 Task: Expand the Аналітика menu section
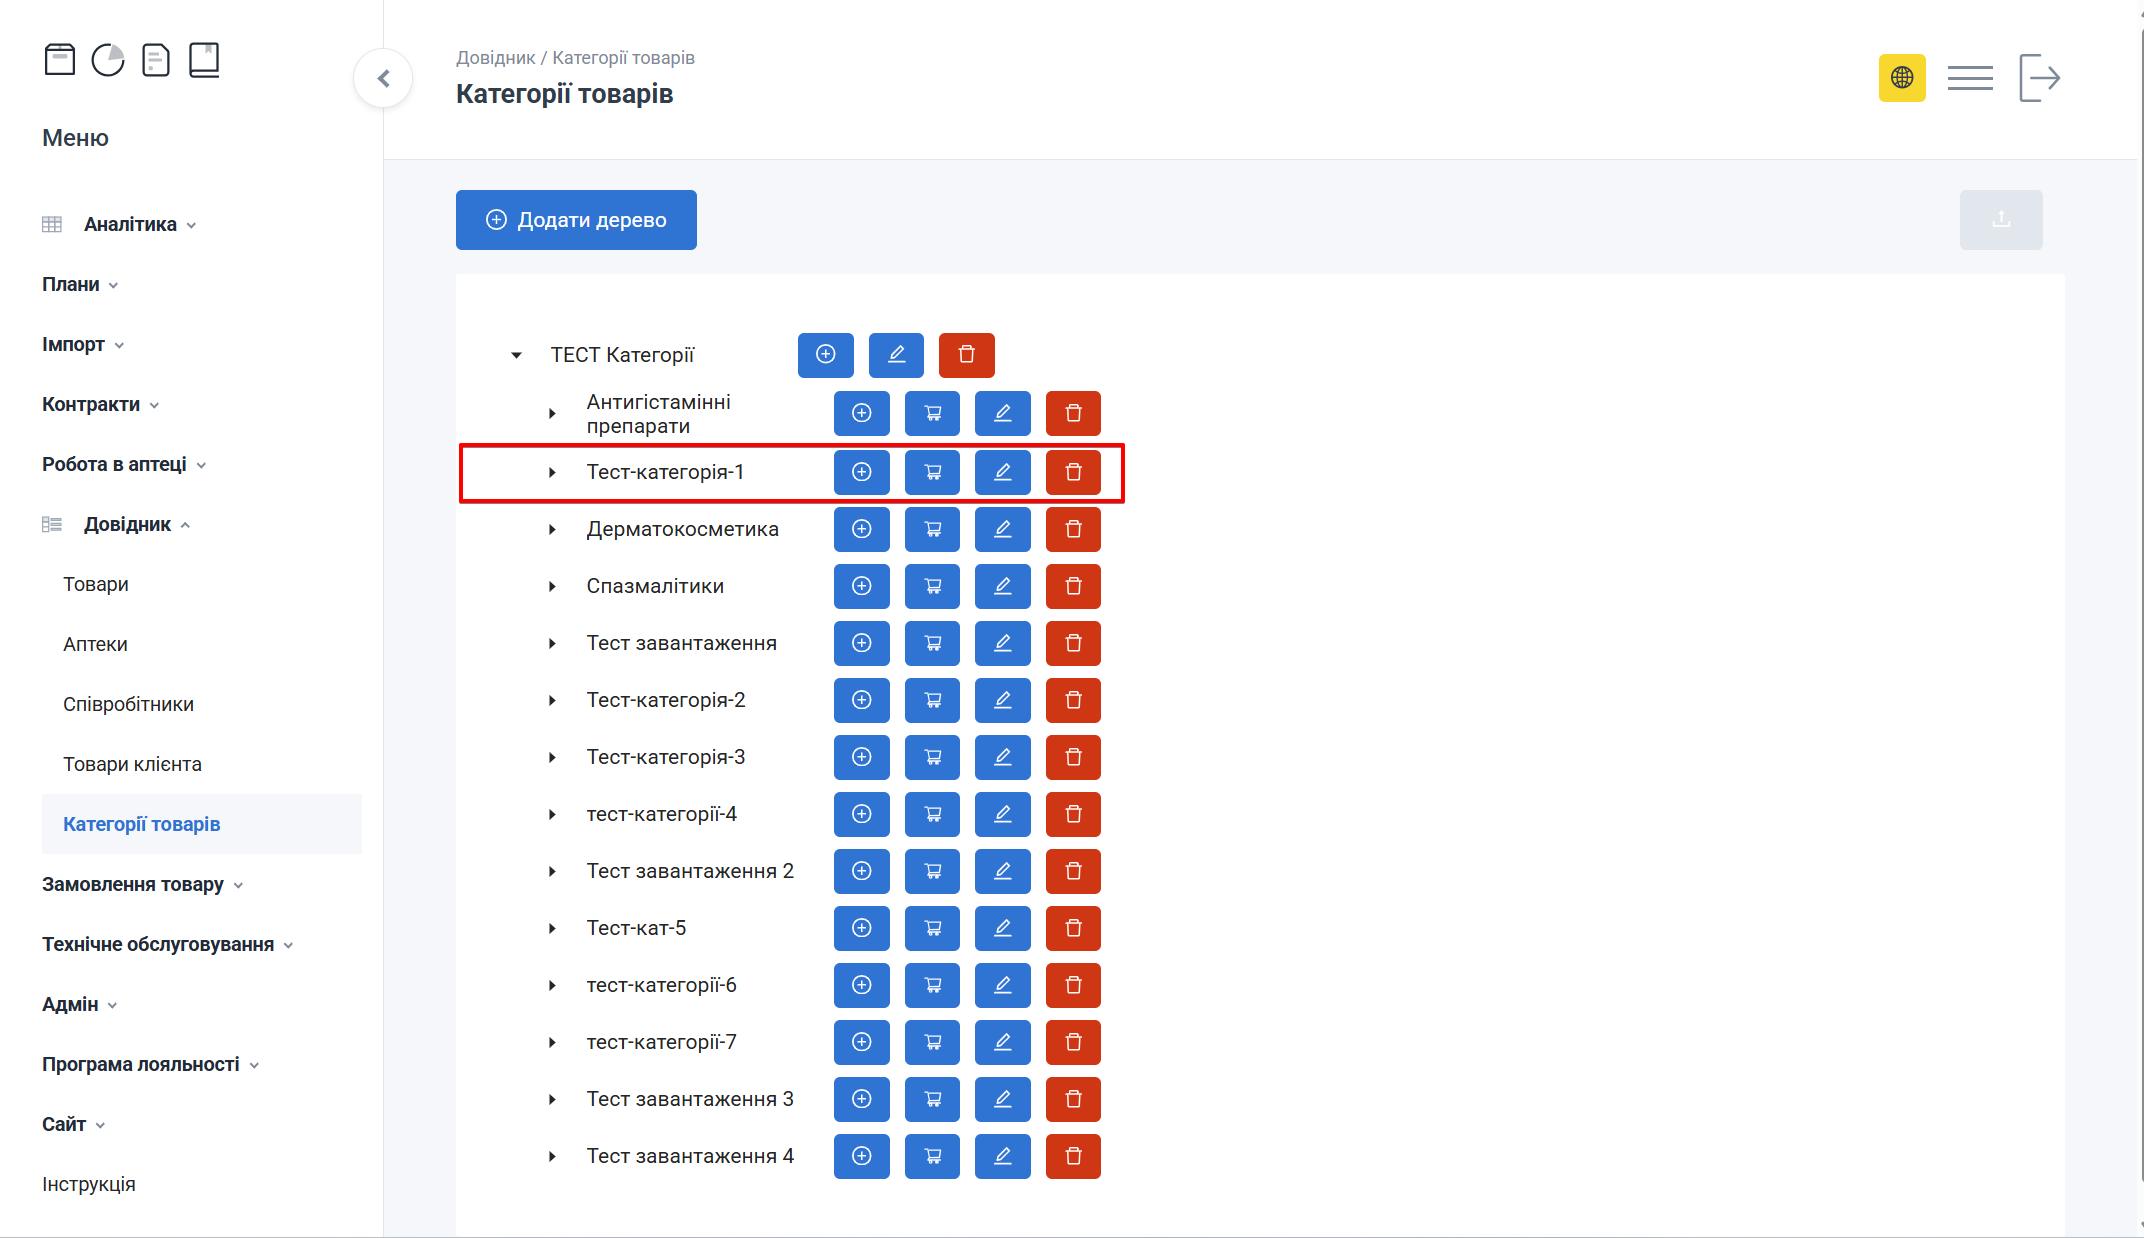tap(130, 224)
